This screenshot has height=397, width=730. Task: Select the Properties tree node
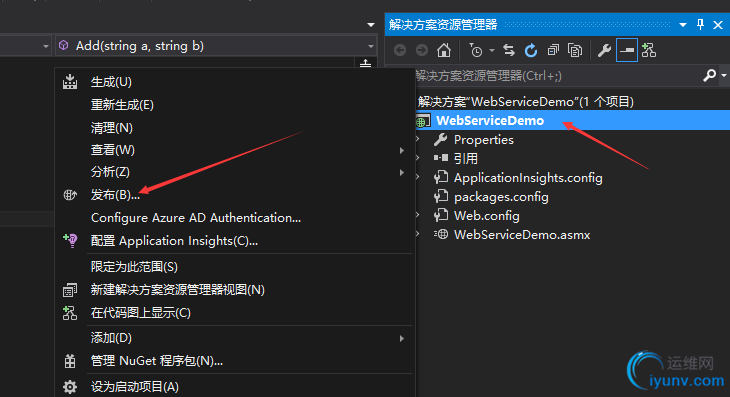[484, 140]
